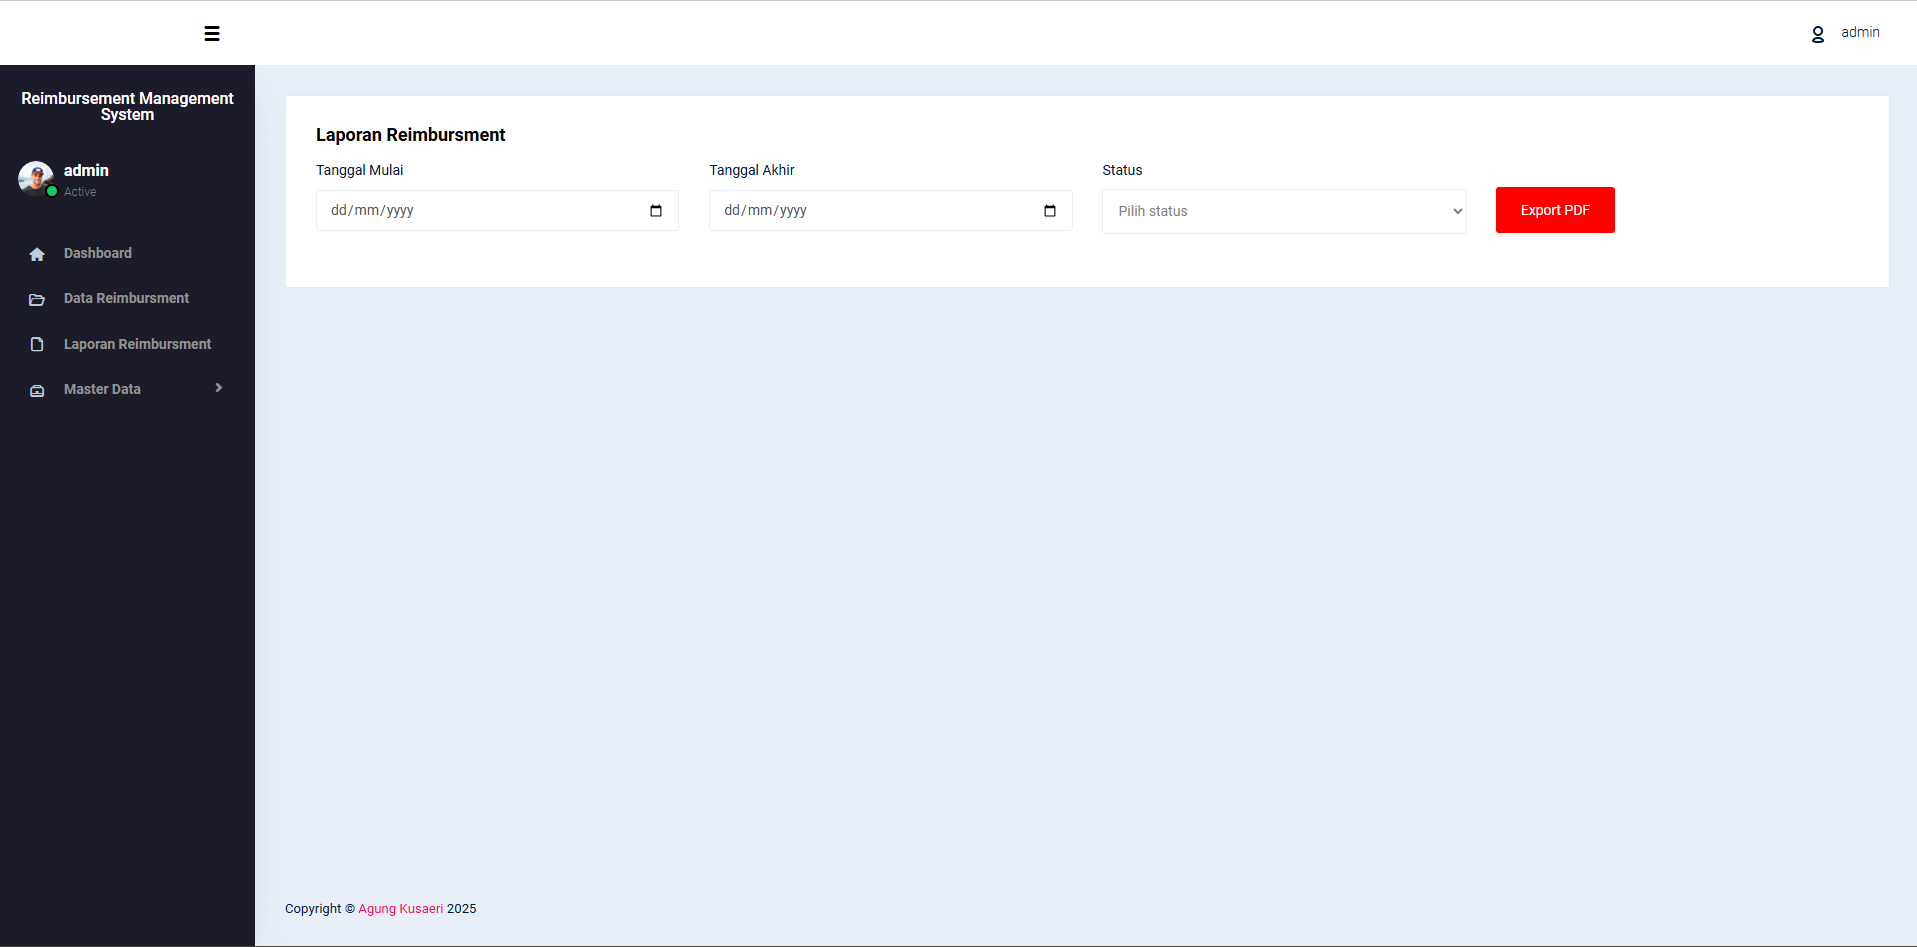This screenshot has height=947, width=1917.
Task: Click the user profile icon in the header
Action: point(1818,34)
